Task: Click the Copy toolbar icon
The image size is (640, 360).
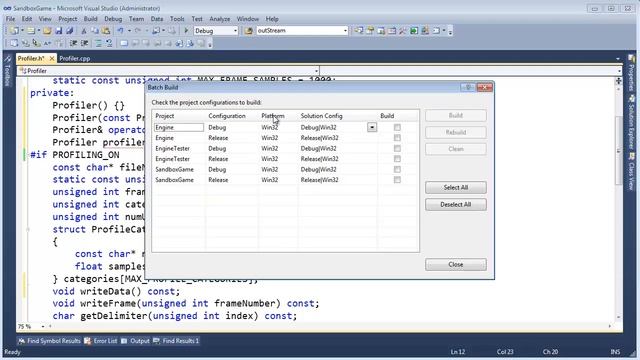Action: pos(95,31)
